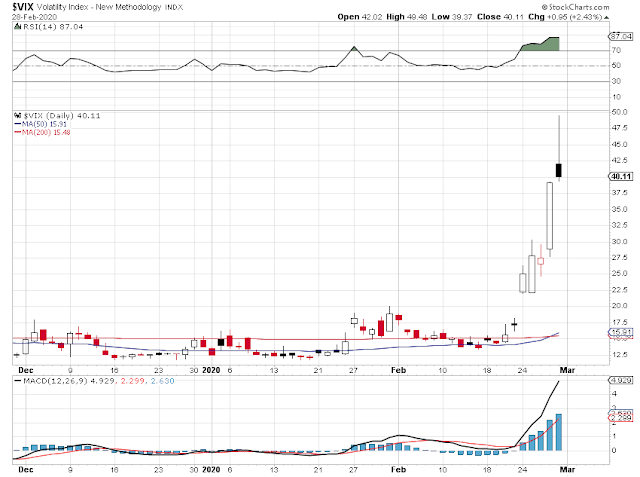
Task: Click the 42.5 price axis label
Action: (x=619, y=160)
